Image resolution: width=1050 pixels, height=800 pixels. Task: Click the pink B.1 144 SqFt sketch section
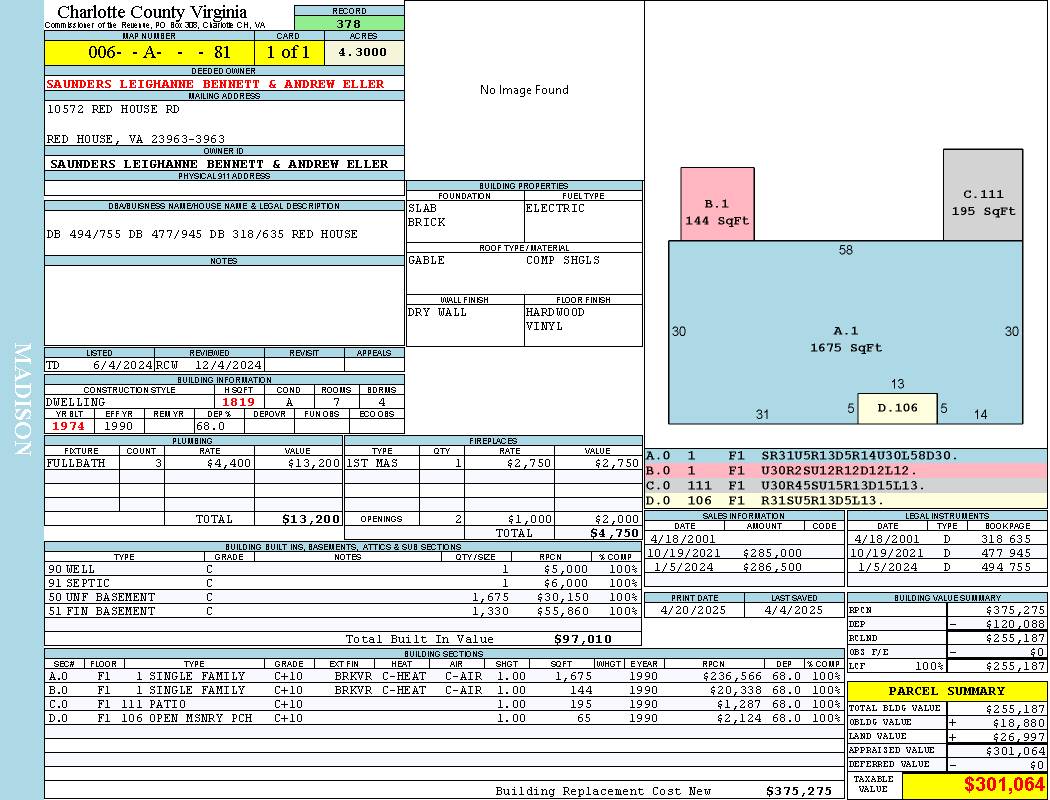717,204
